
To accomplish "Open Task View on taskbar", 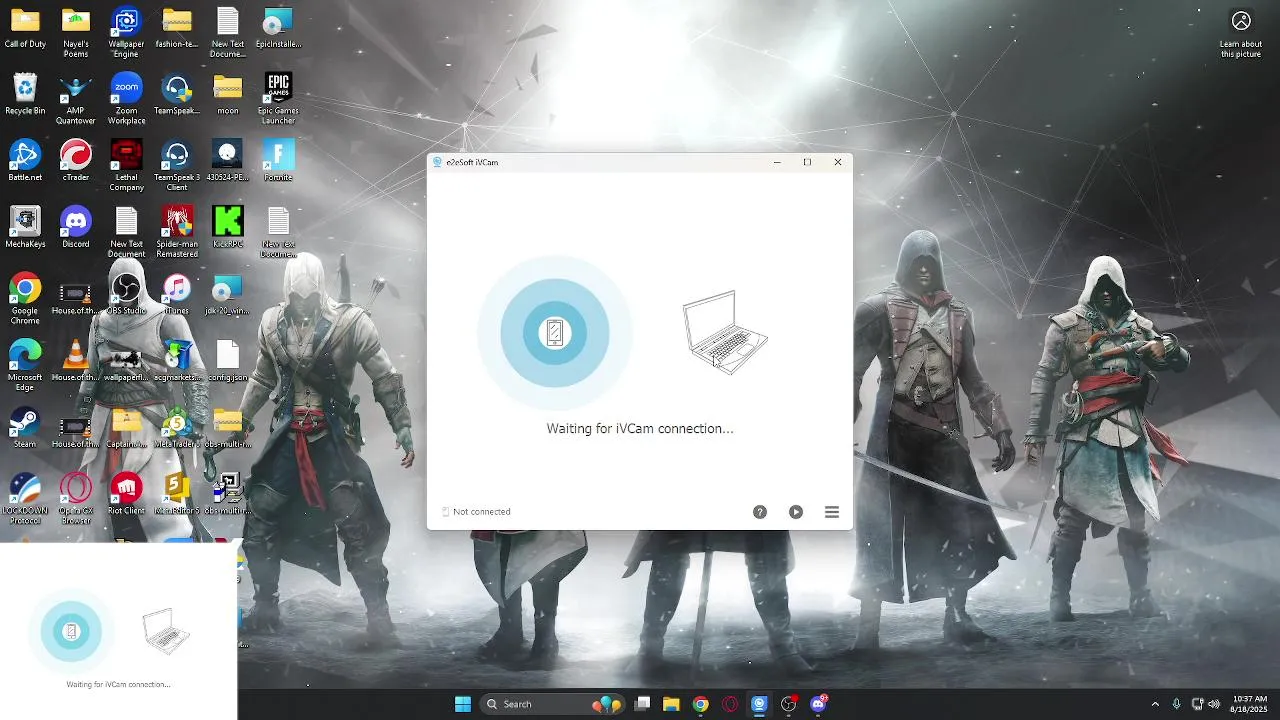I will tap(642, 704).
